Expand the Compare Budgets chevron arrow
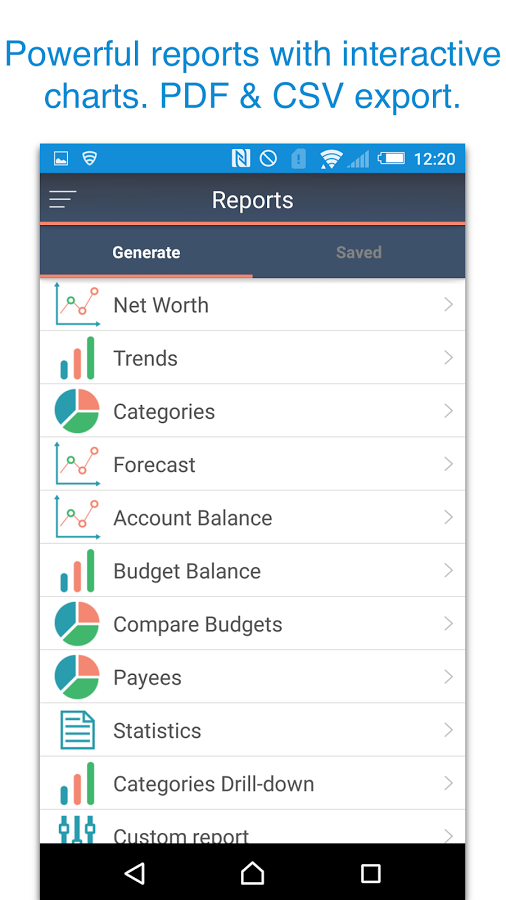Screen dimensions: 506x900 (449, 623)
